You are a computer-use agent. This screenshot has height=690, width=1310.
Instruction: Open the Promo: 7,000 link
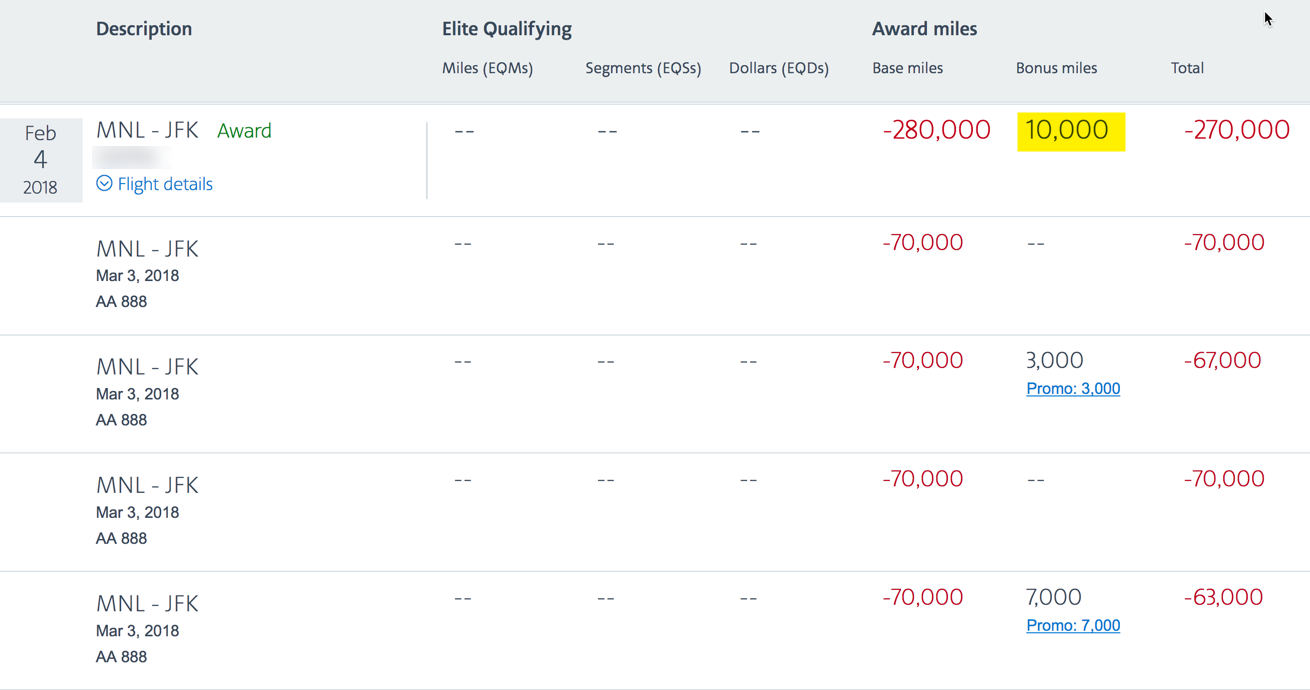[x=1073, y=626]
